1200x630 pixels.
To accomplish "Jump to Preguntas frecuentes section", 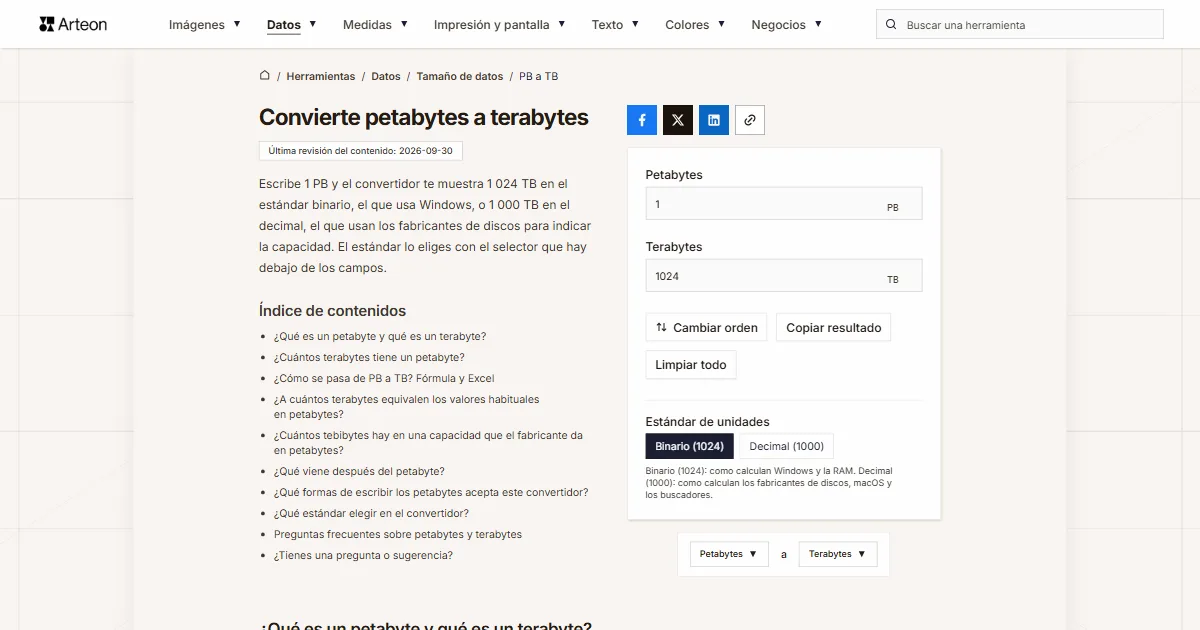I will (398, 534).
